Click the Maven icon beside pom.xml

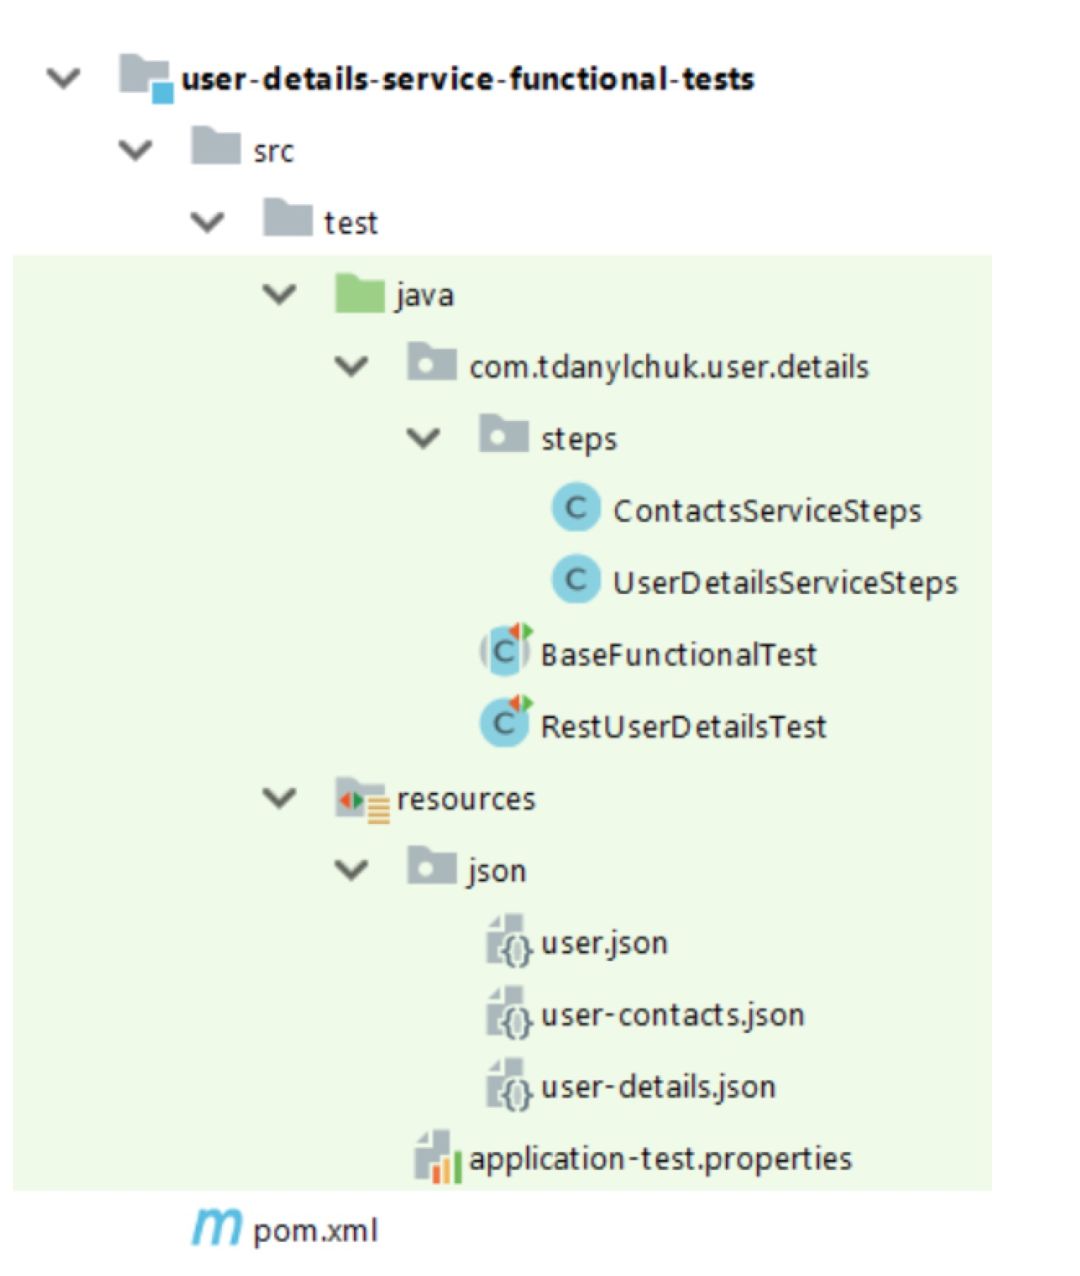pos(217,1228)
